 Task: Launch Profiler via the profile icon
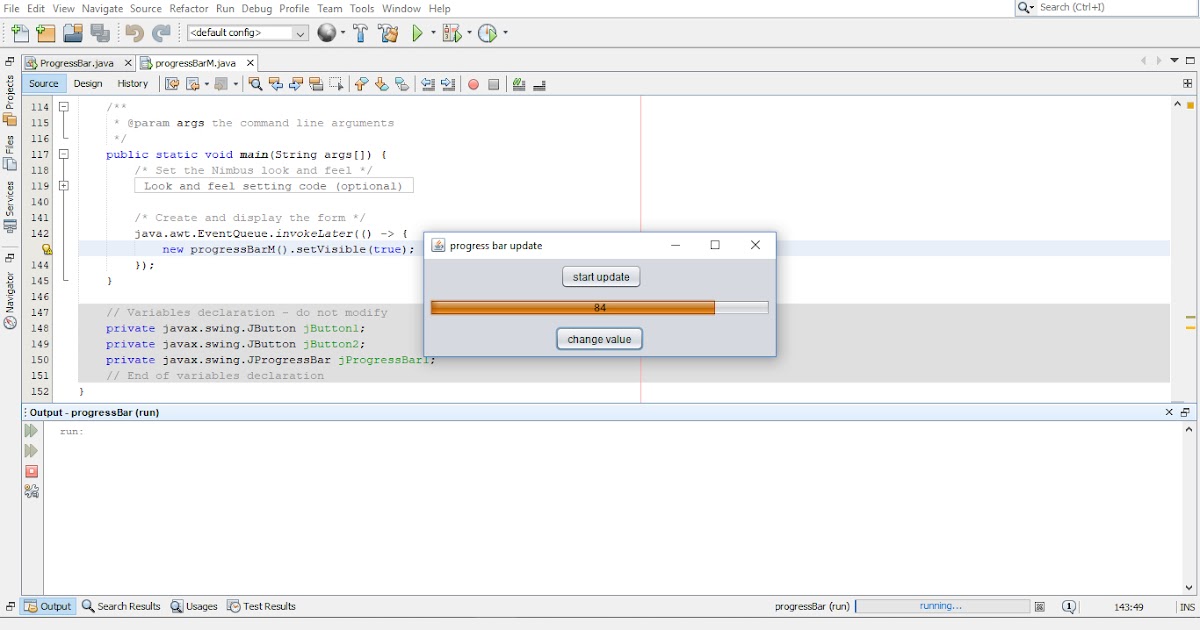[x=490, y=32]
